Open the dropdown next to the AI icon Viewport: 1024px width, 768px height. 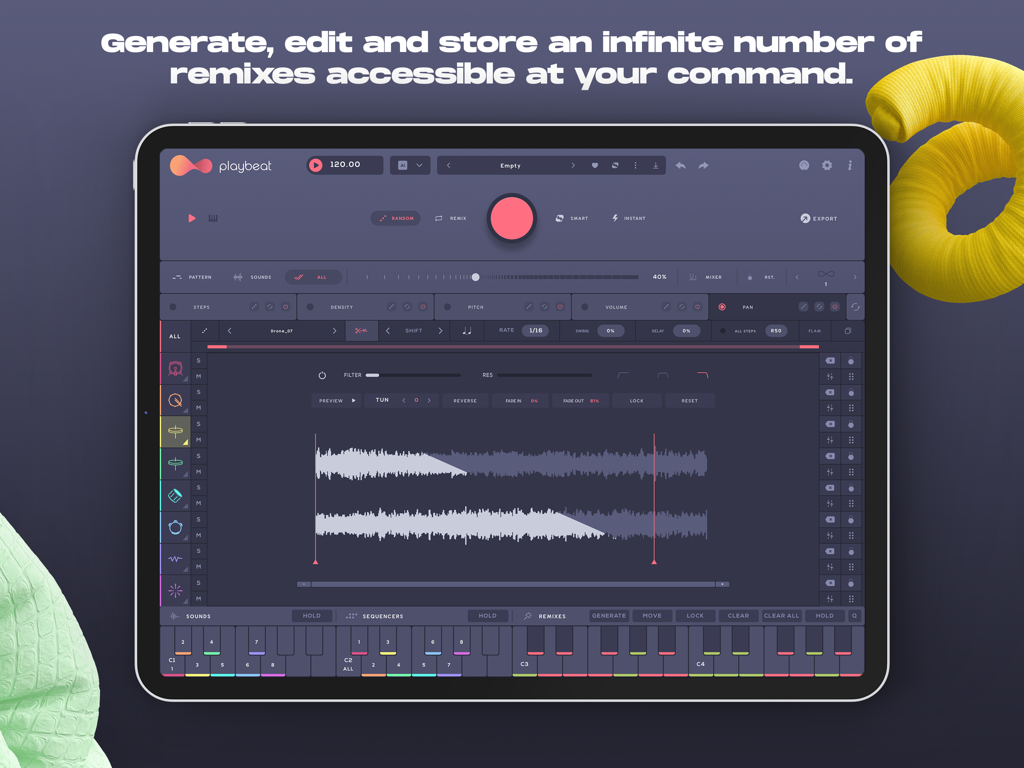point(418,165)
